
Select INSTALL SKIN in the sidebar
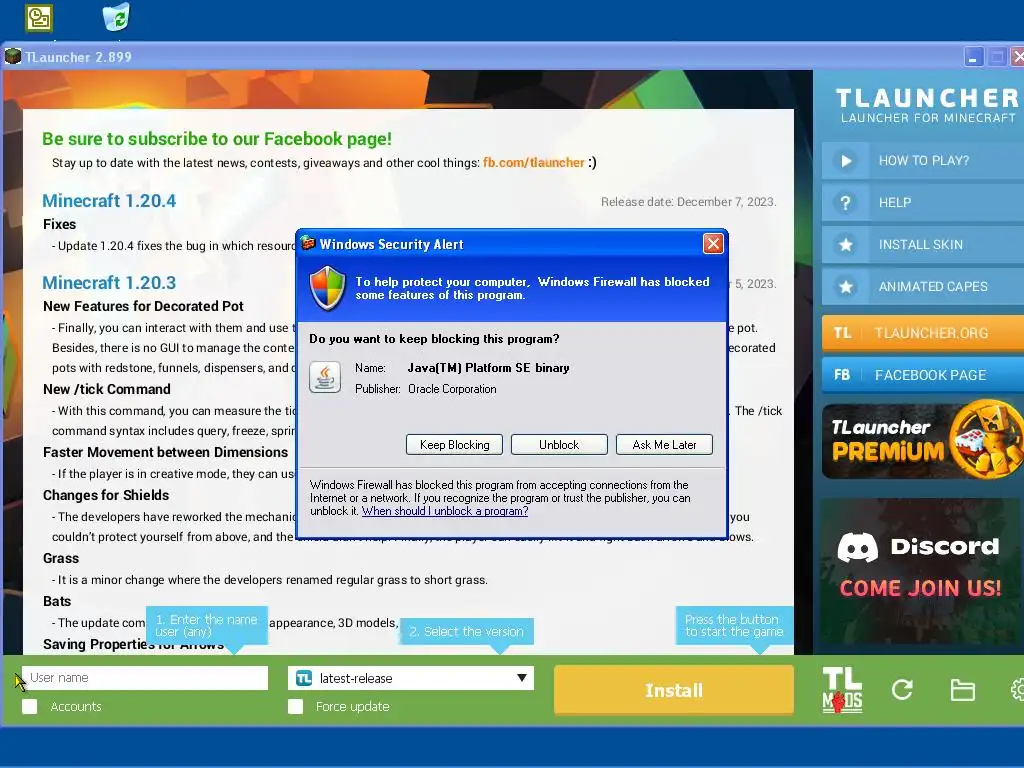(x=923, y=245)
